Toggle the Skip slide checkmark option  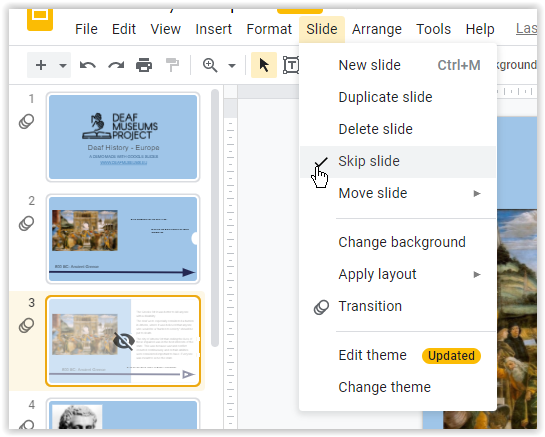[x=398, y=162]
